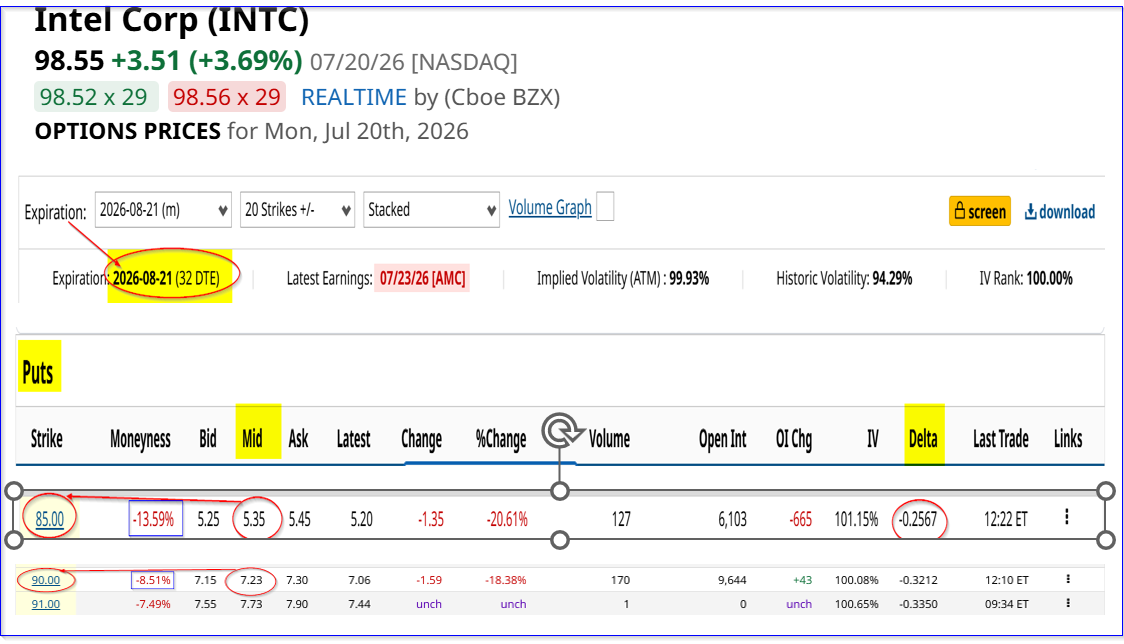The height and width of the screenshot is (644, 1124).
Task: Click the mid price 5.35
Action: [x=254, y=519]
